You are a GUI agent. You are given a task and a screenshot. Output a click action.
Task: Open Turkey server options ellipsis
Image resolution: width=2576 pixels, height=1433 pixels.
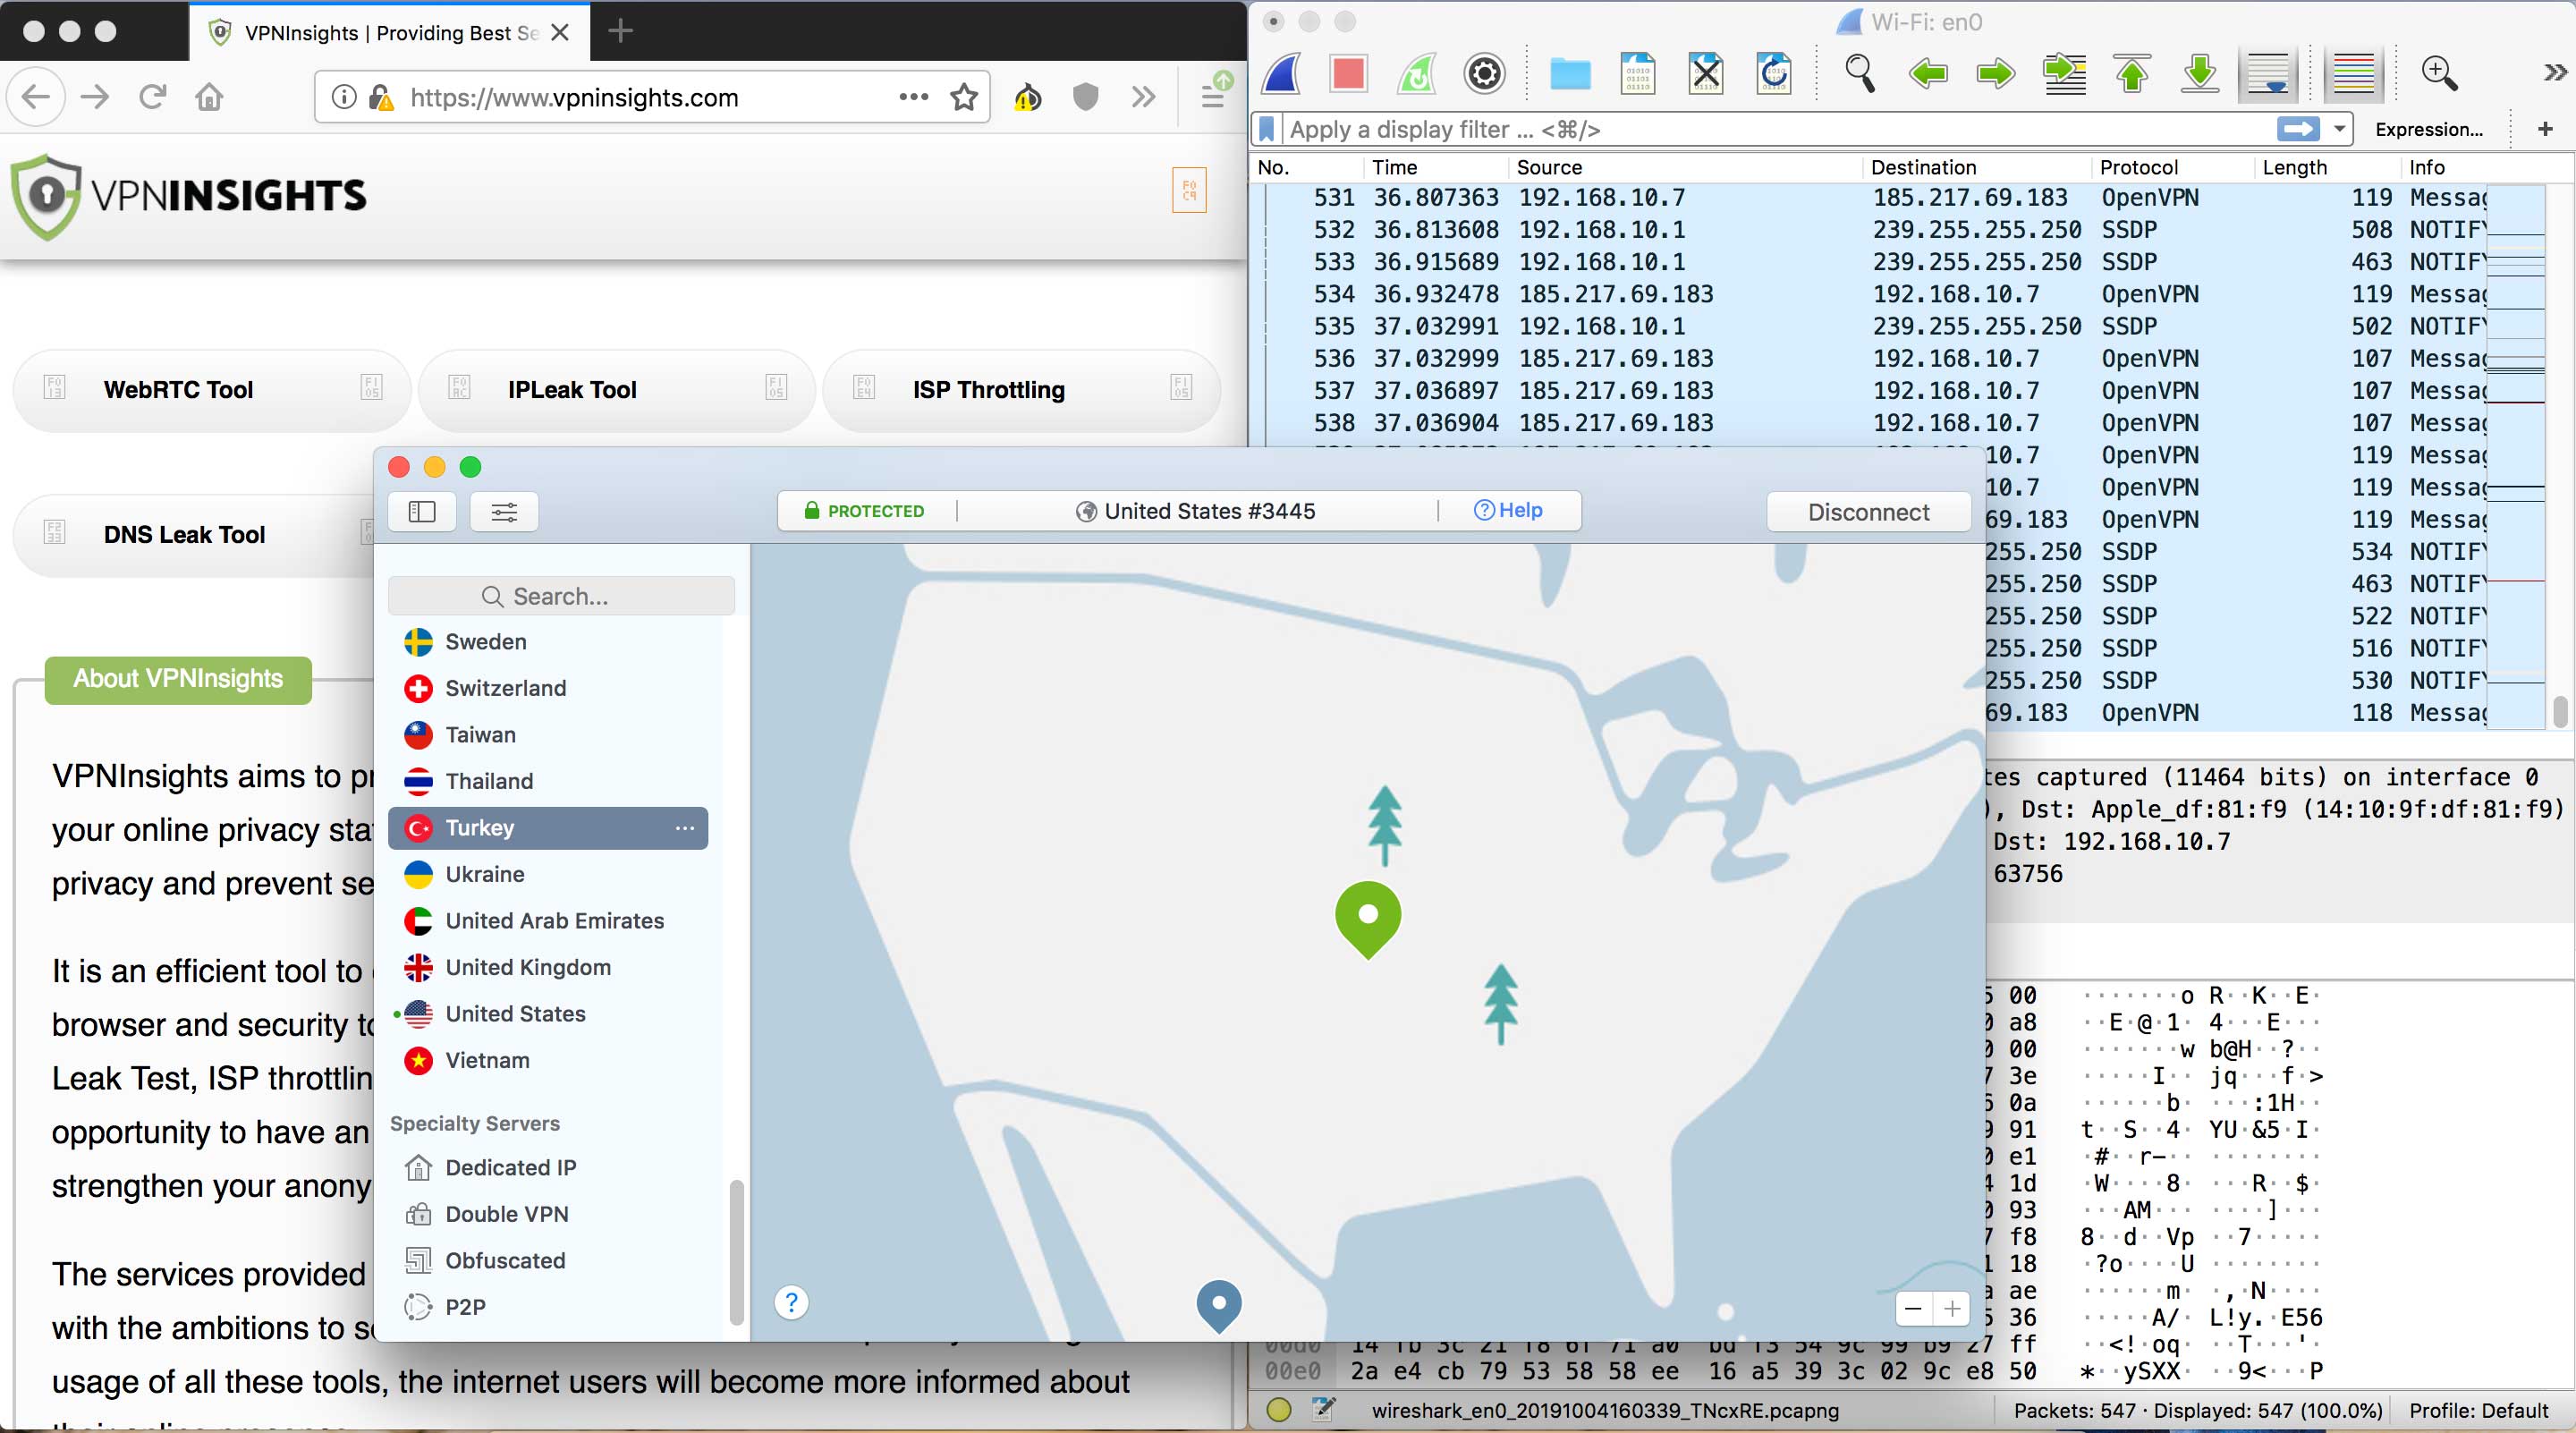point(684,828)
